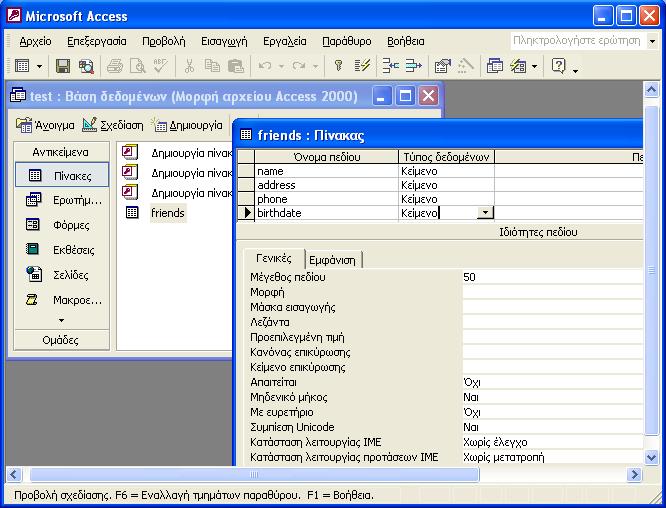Click the Cut scissors icon
The height and width of the screenshot is (508, 666).
[189, 66]
